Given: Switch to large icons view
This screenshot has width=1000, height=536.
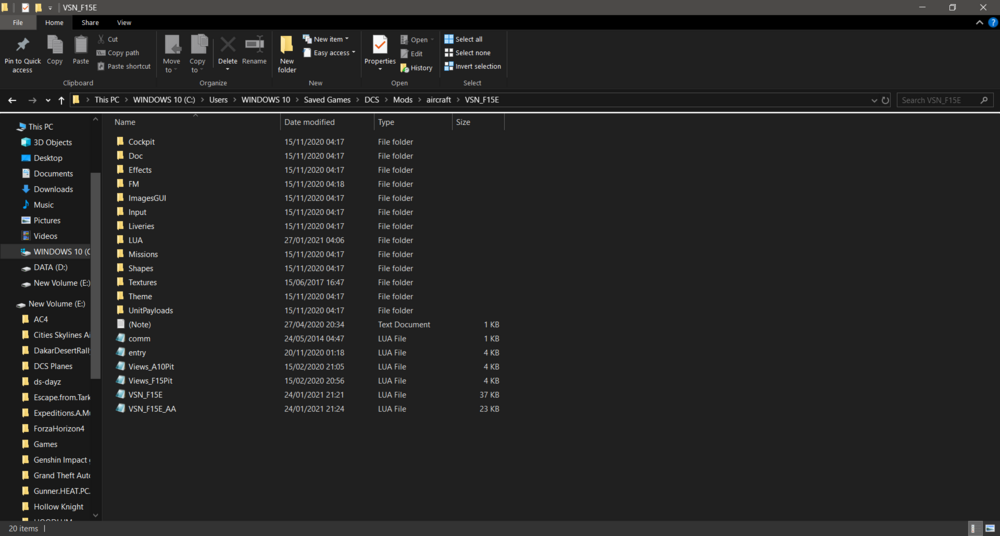Looking at the screenshot, I should coord(989,528).
